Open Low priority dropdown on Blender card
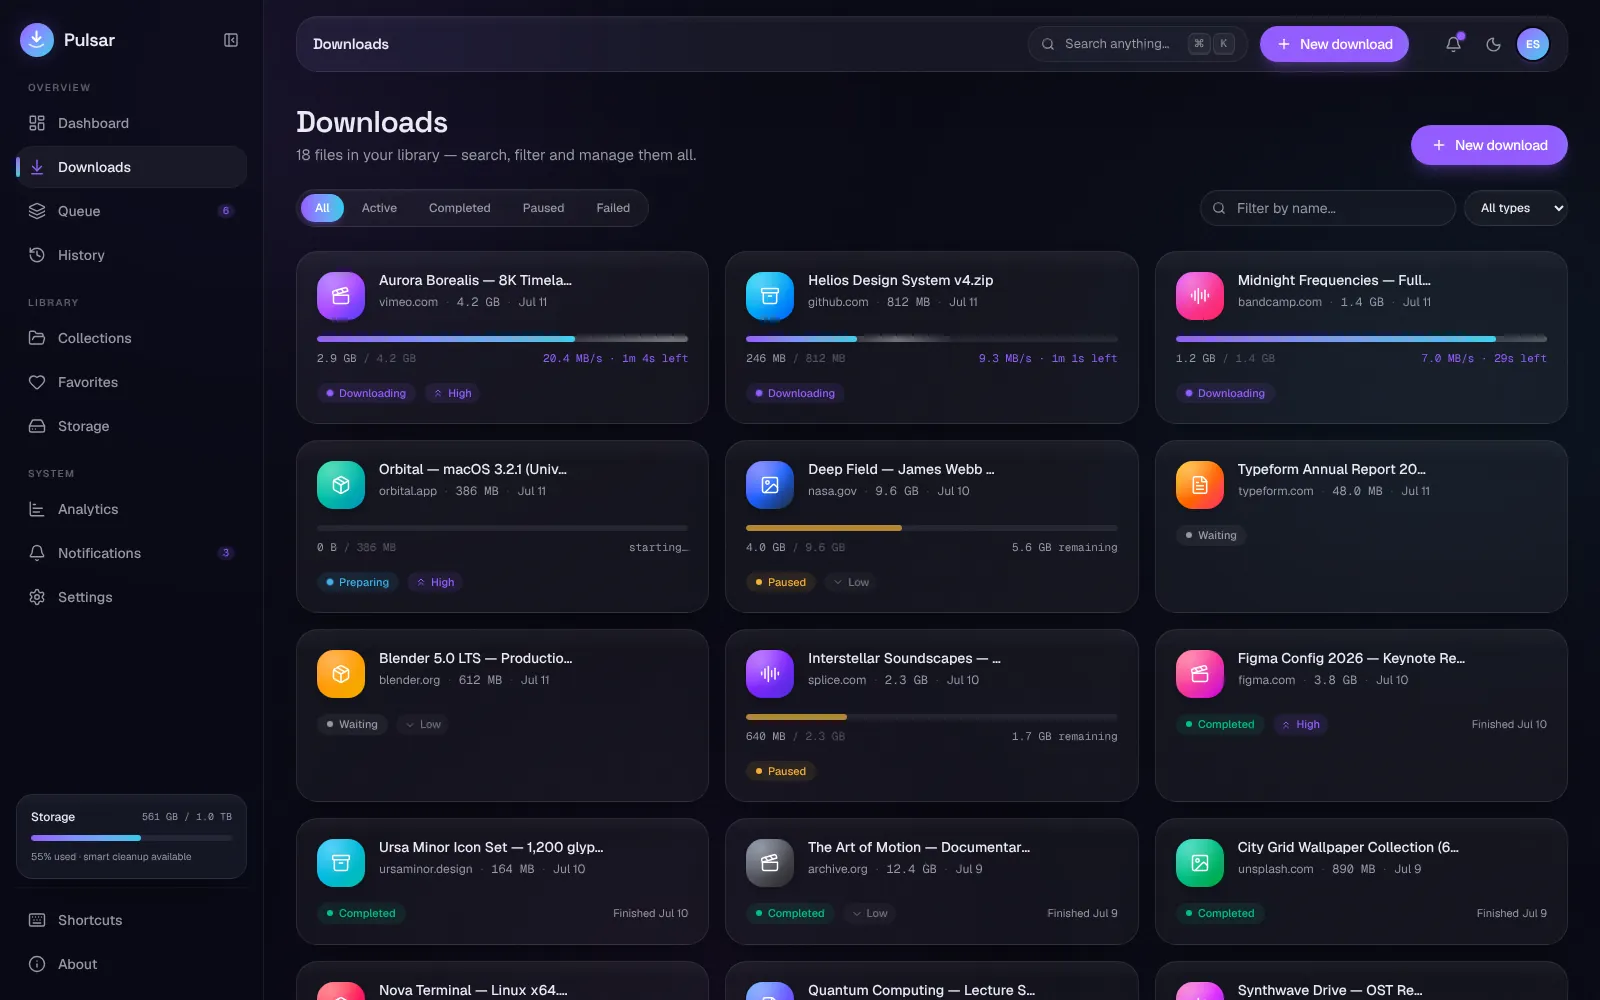The width and height of the screenshot is (1600, 1000). click(x=422, y=724)
